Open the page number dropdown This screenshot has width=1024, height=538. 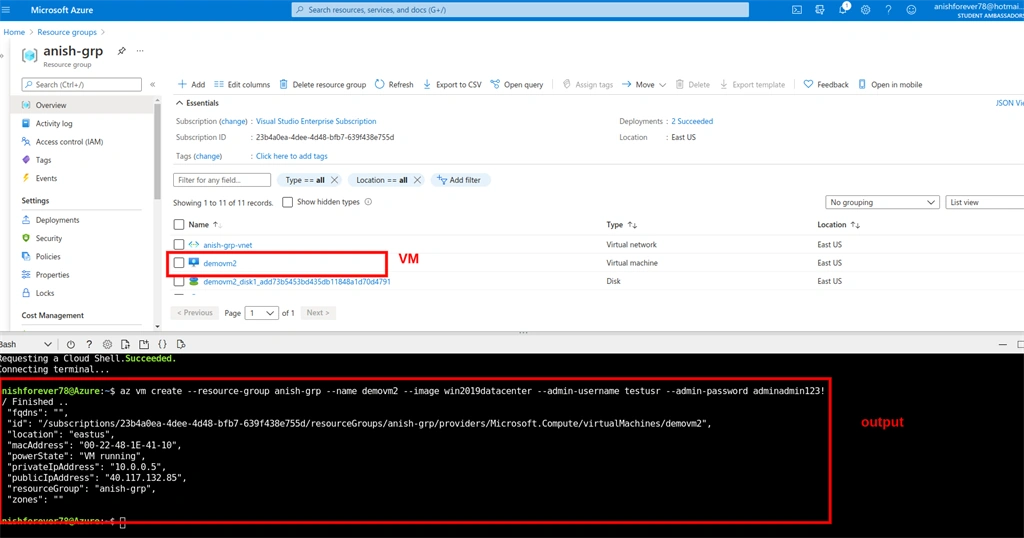point(261,313)
